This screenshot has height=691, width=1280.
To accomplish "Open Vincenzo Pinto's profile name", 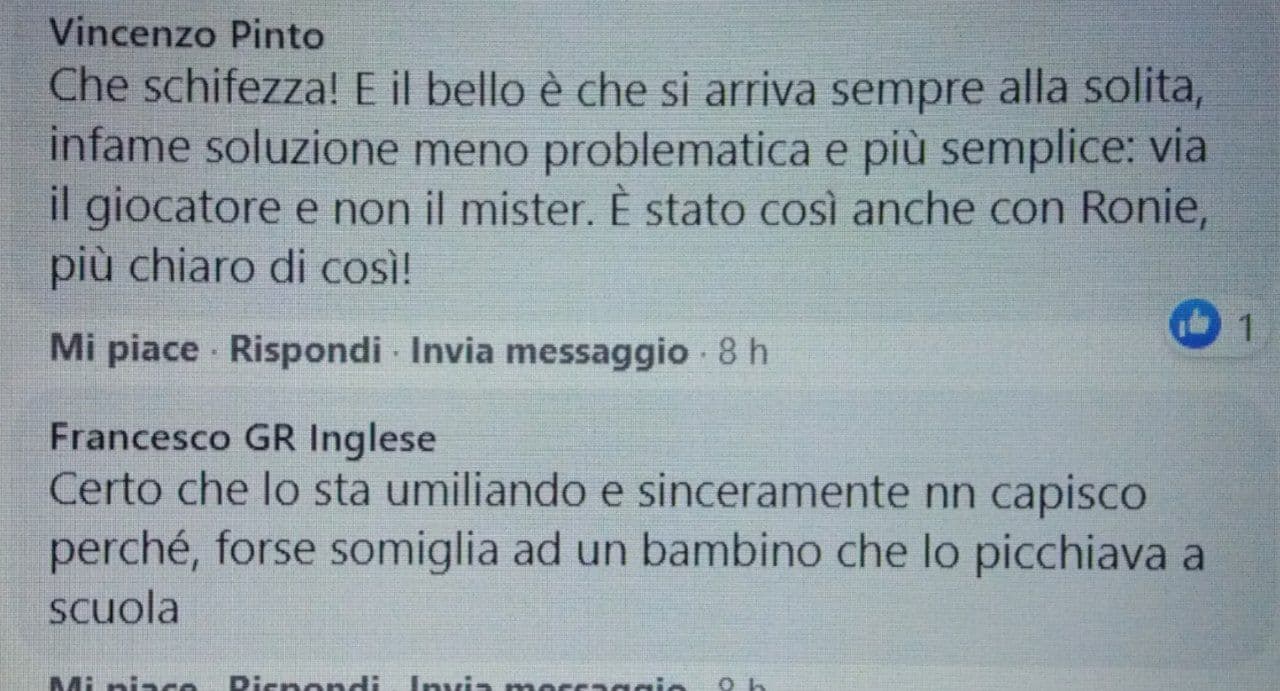I will [x=187, y=36].
